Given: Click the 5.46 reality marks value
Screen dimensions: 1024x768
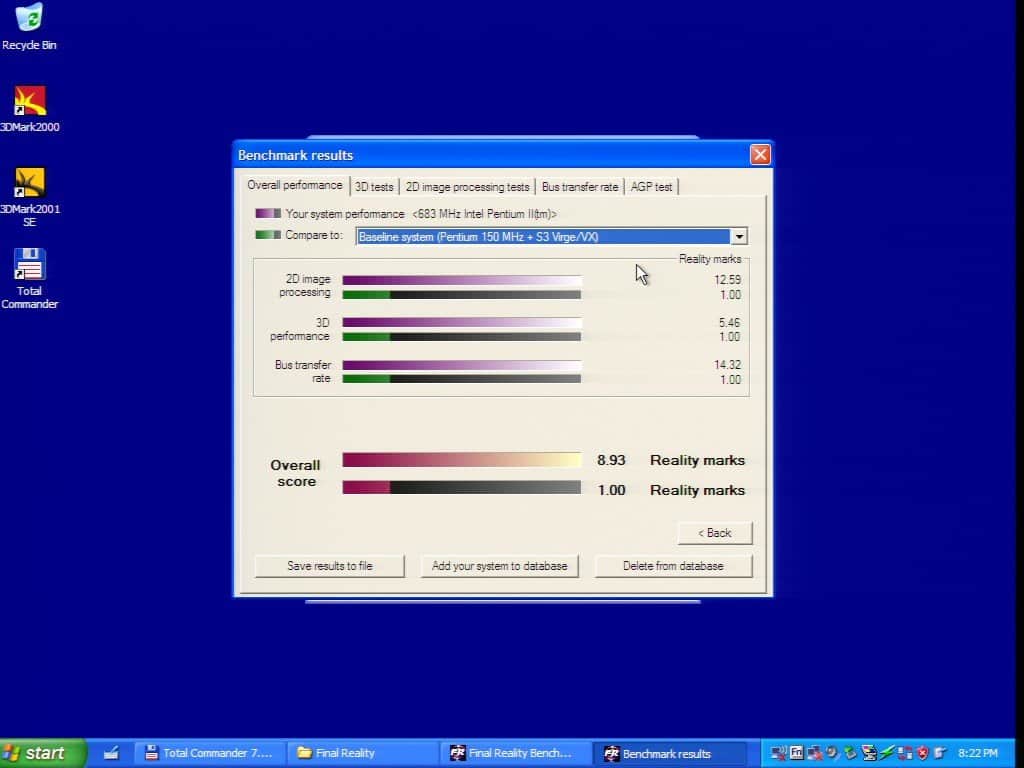Looking at the screenshot, I should click(x=729, y=323).
